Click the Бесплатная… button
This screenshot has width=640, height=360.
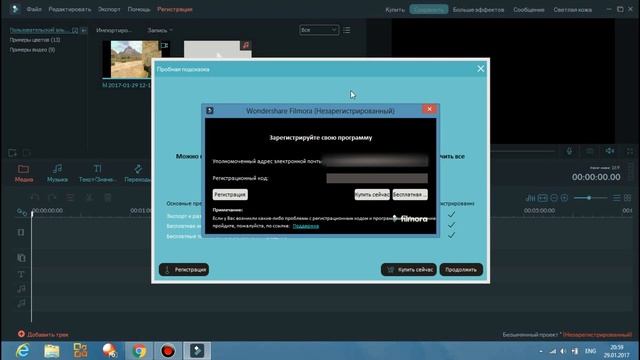click(x=410, y=195)
